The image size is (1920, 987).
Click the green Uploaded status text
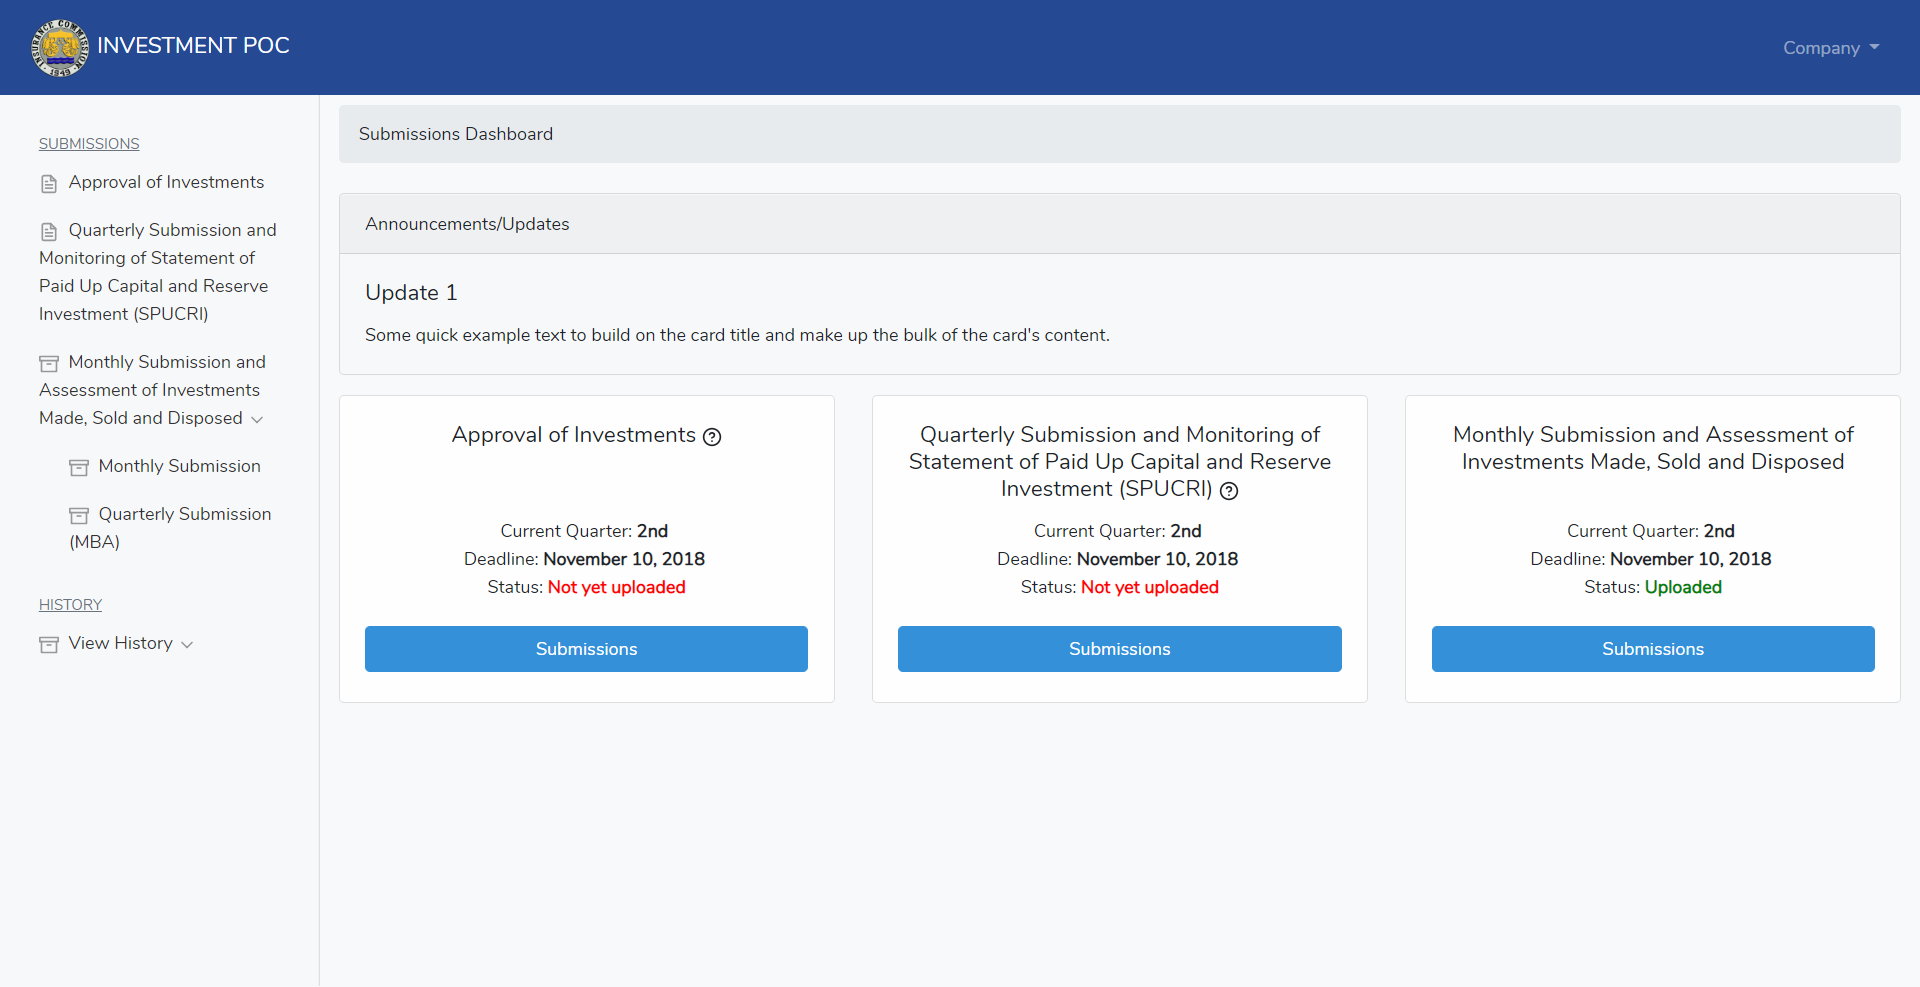point(1683,587)
